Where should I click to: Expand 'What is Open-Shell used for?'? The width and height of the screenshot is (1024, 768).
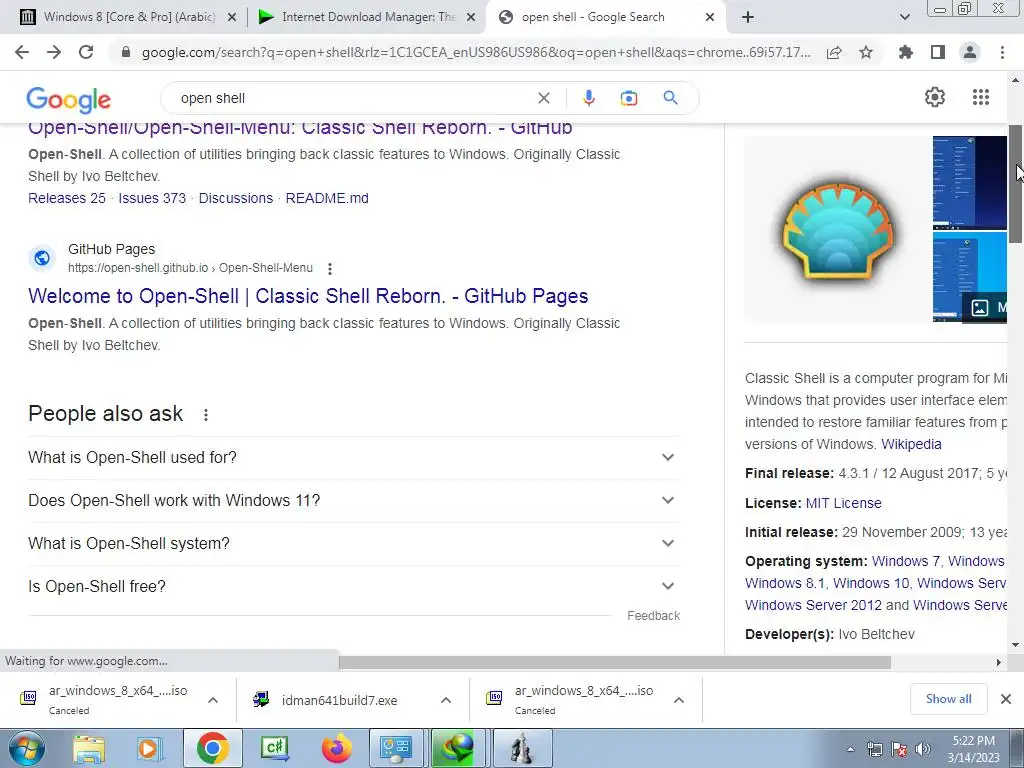point(354,458)
